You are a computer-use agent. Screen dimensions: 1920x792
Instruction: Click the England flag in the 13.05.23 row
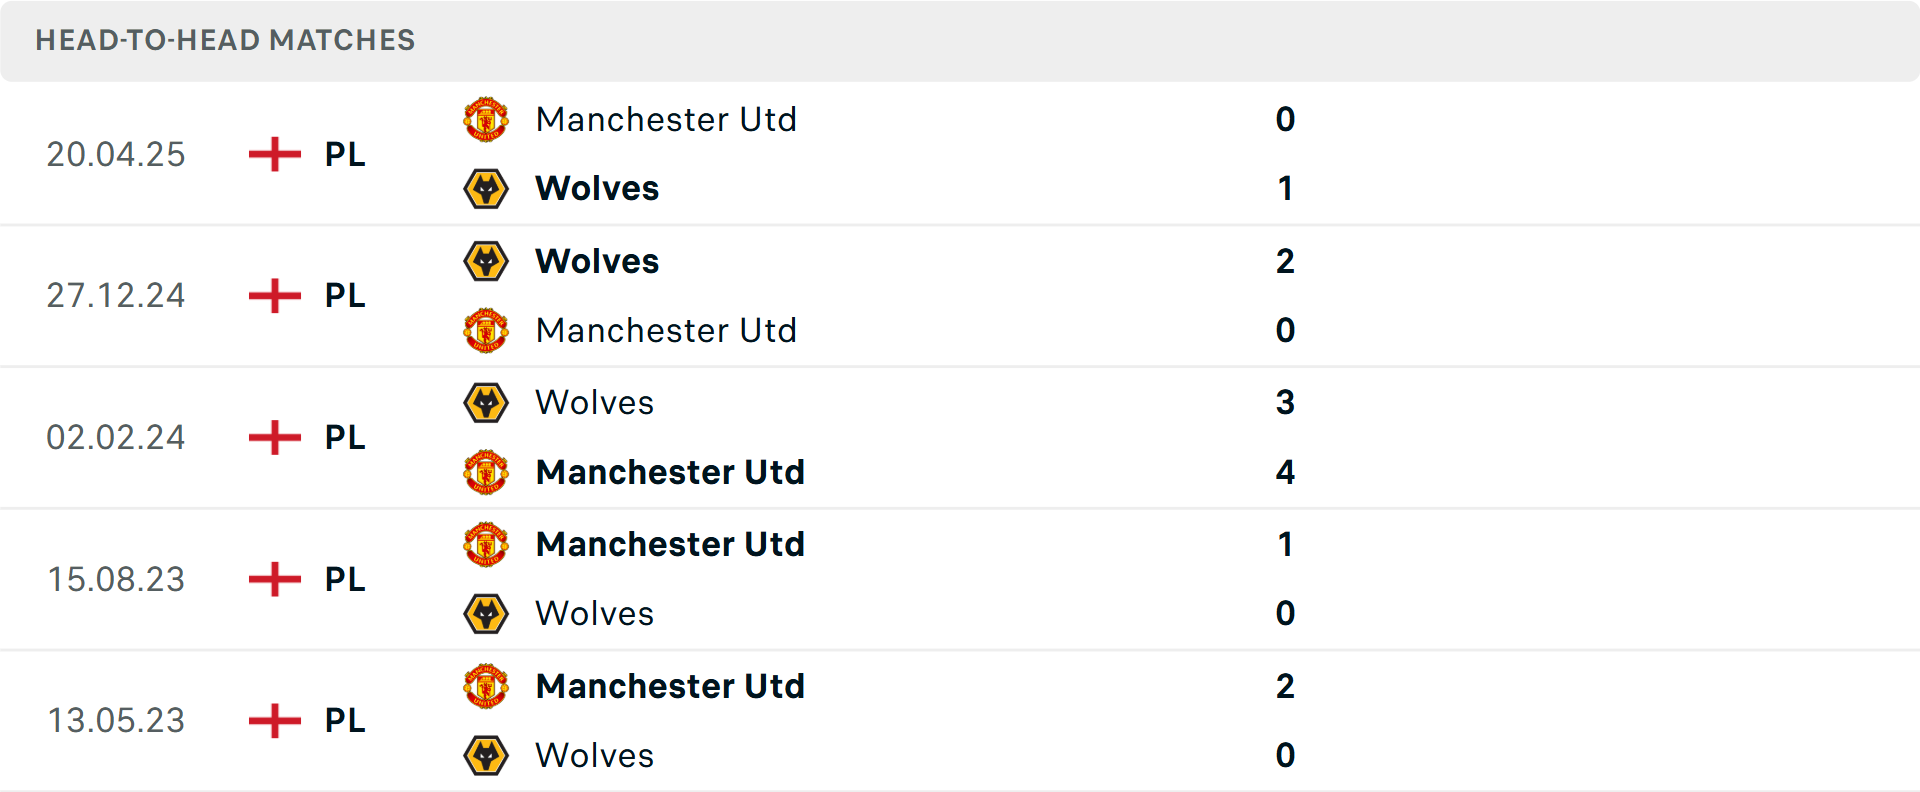(x=272, y=721)
